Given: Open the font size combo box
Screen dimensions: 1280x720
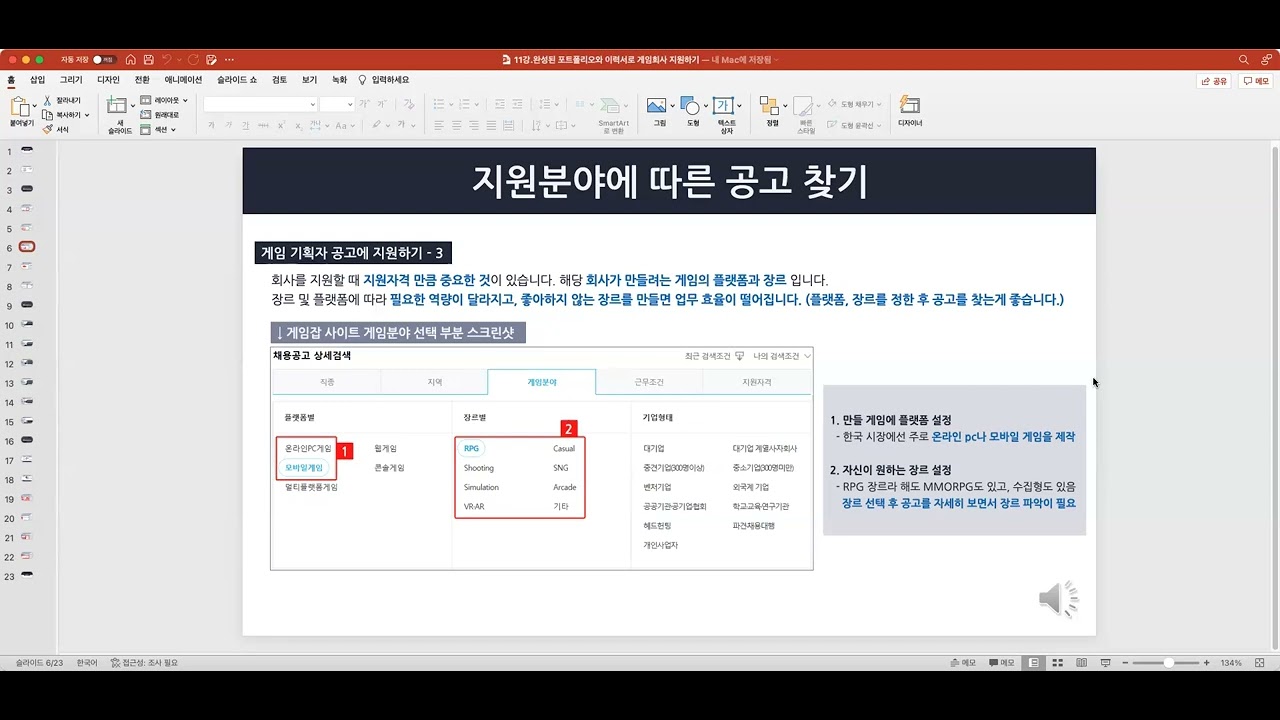Looking at the screenshot, I should (337, 104).
